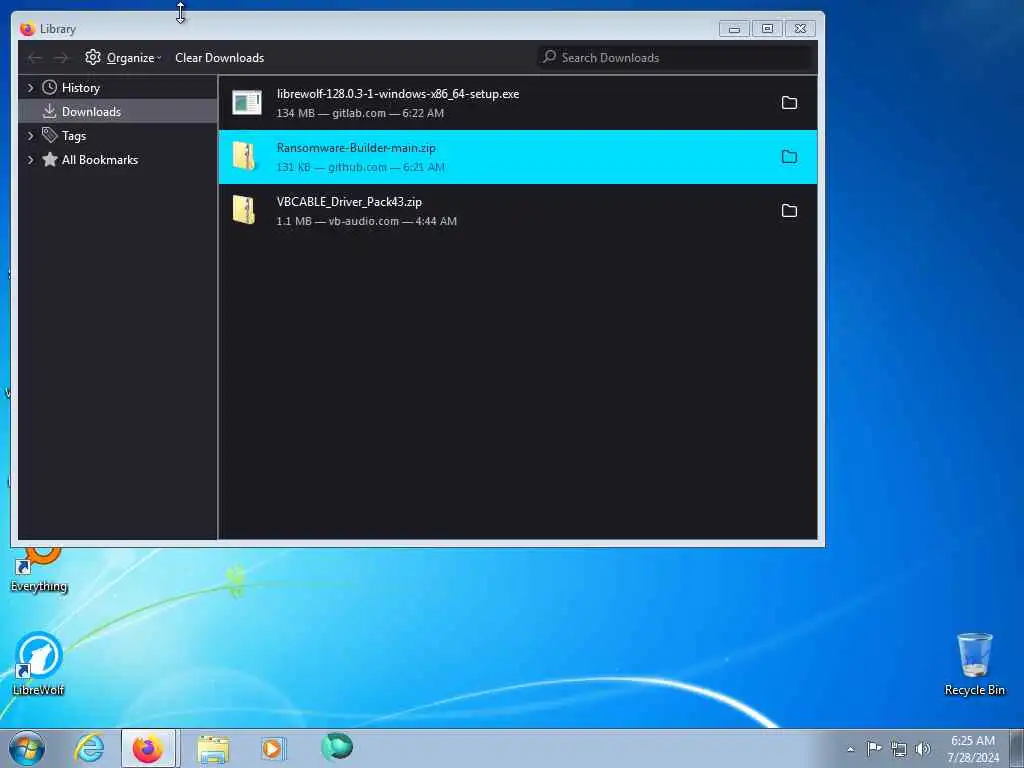
Task: Open folder containing the librewolf setup.exe download
Action: [x=789, y=103]
